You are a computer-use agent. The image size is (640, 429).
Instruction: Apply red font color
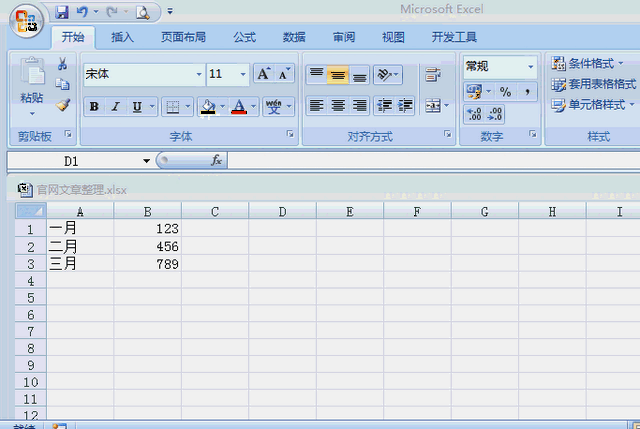239,107
